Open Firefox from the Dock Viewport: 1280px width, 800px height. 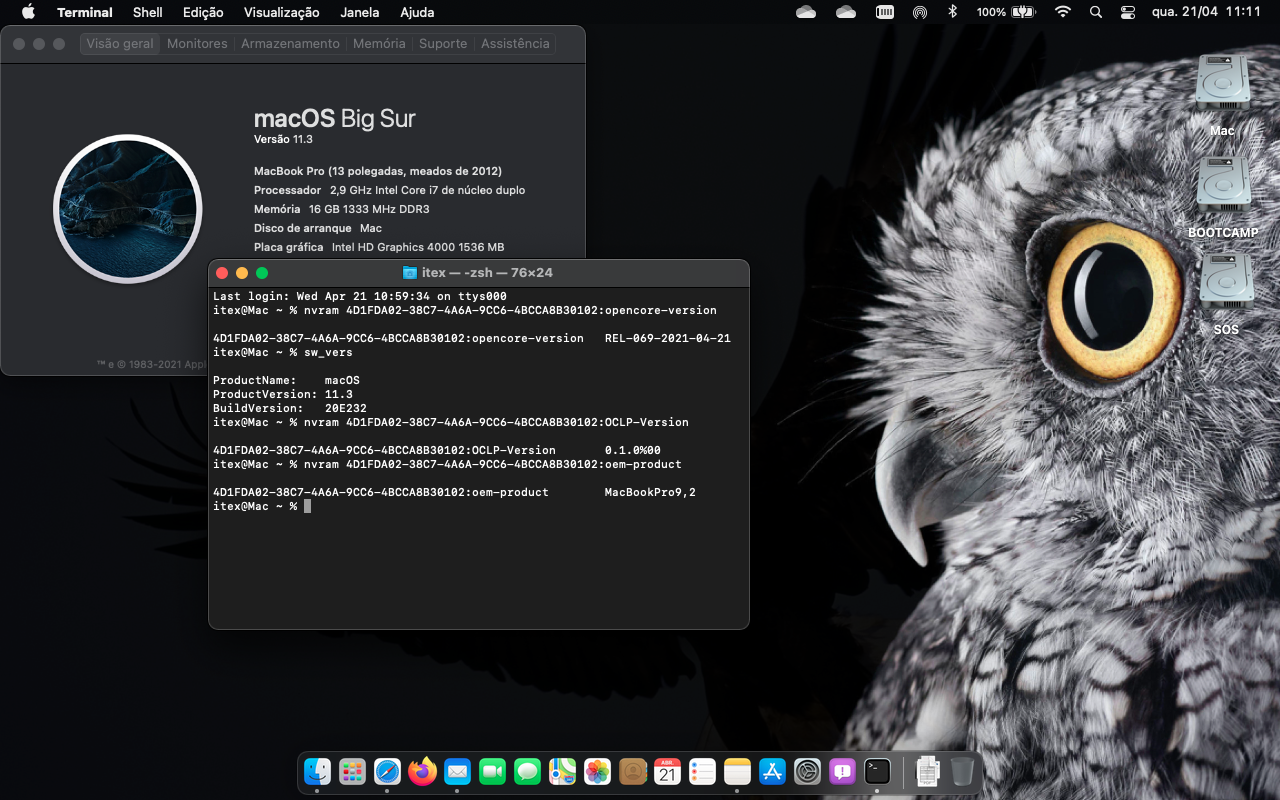tap(422, 771)
